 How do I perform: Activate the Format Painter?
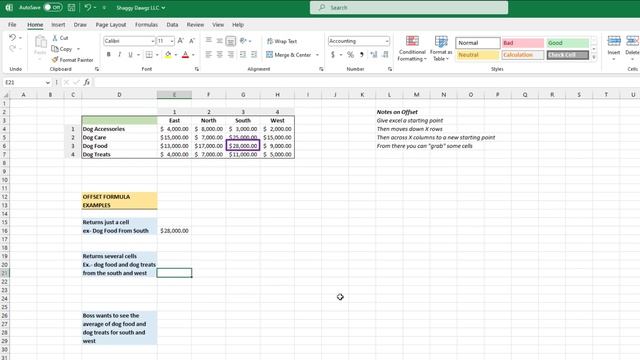tap(73, 60)
